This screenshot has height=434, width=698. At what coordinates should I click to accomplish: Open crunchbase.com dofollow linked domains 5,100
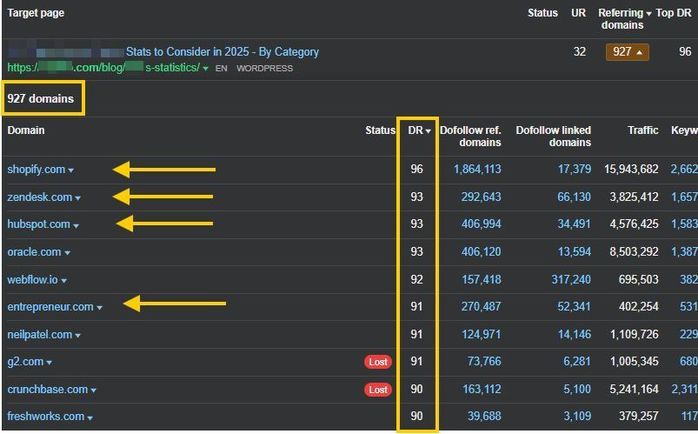click(577, 389)
